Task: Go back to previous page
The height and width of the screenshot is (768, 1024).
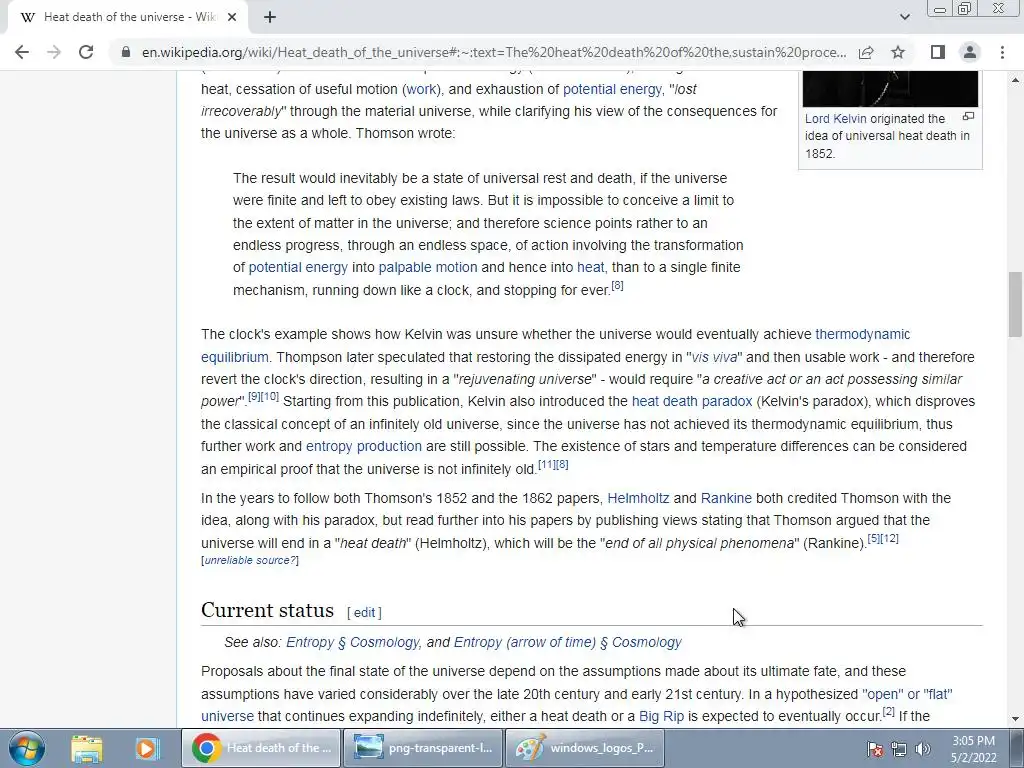Action: coord(22,52)
